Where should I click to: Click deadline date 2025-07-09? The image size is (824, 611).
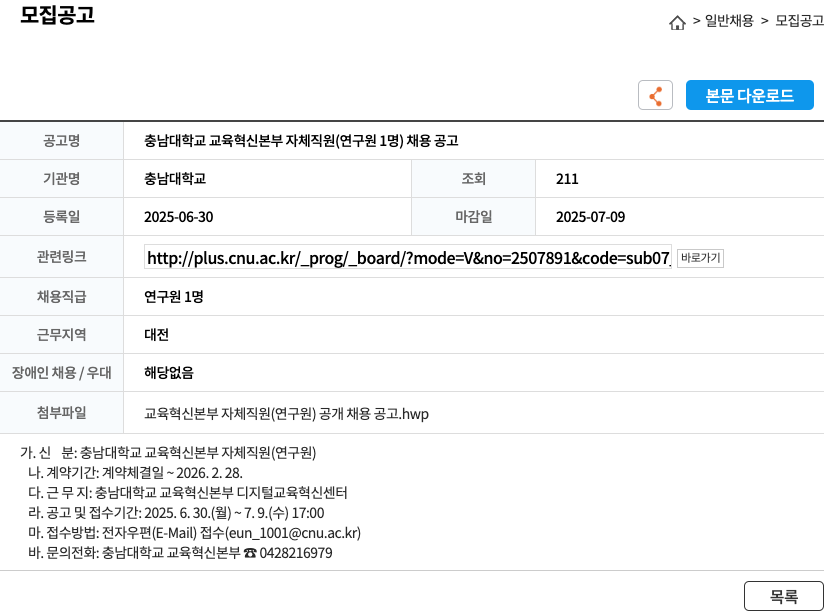591,217
